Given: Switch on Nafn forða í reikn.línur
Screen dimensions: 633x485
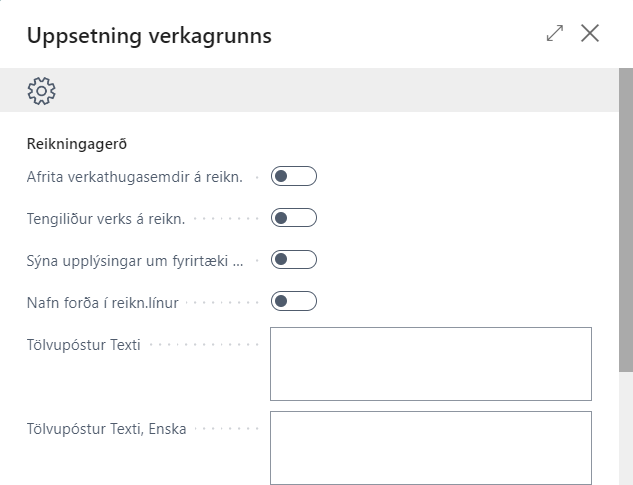Looking at the screenshot, I should [294, 301].
